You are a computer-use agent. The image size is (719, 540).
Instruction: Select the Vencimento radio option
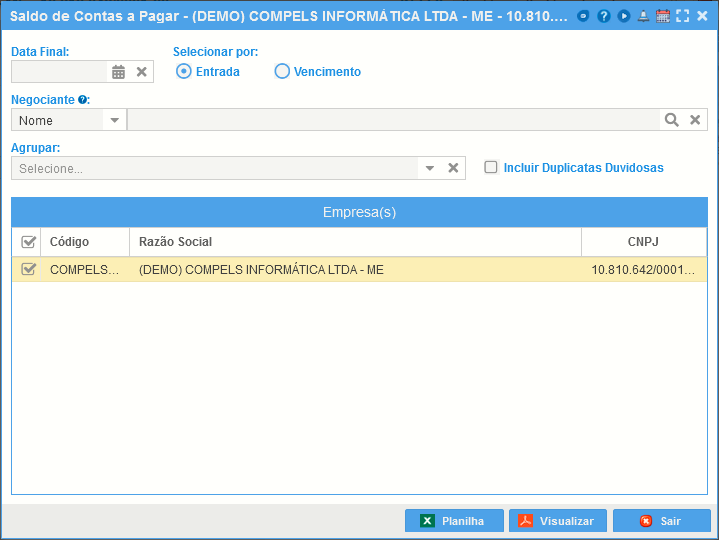pos(282,72)
